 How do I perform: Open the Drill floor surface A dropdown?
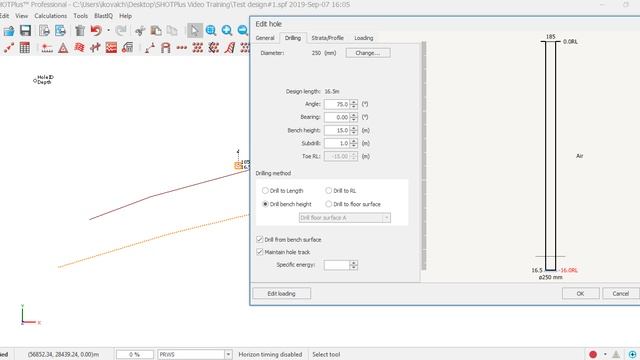pos(345,218)
